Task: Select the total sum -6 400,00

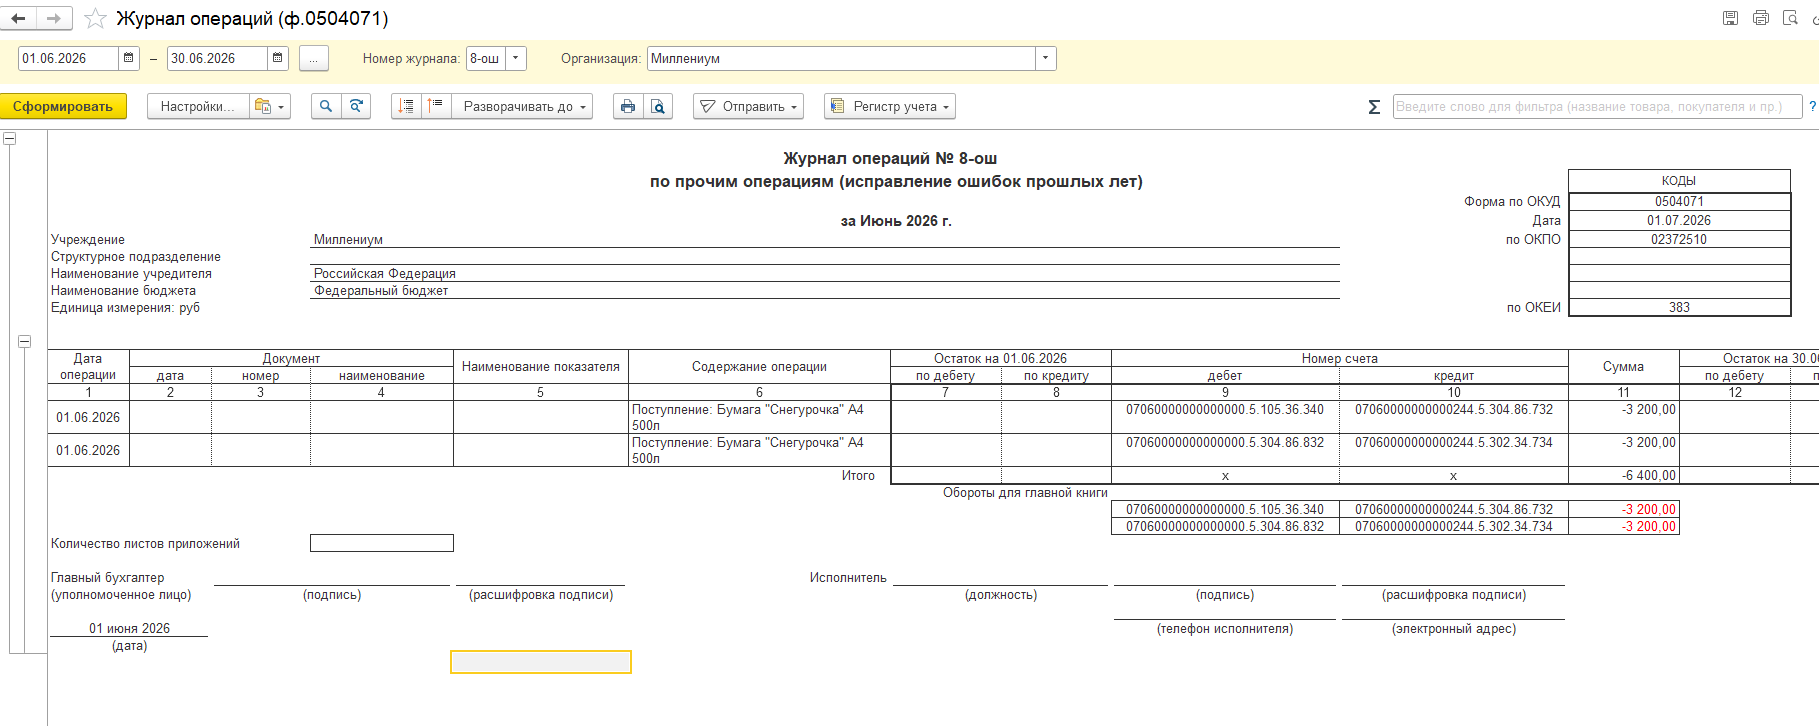Action: [x=1624, y=475]
